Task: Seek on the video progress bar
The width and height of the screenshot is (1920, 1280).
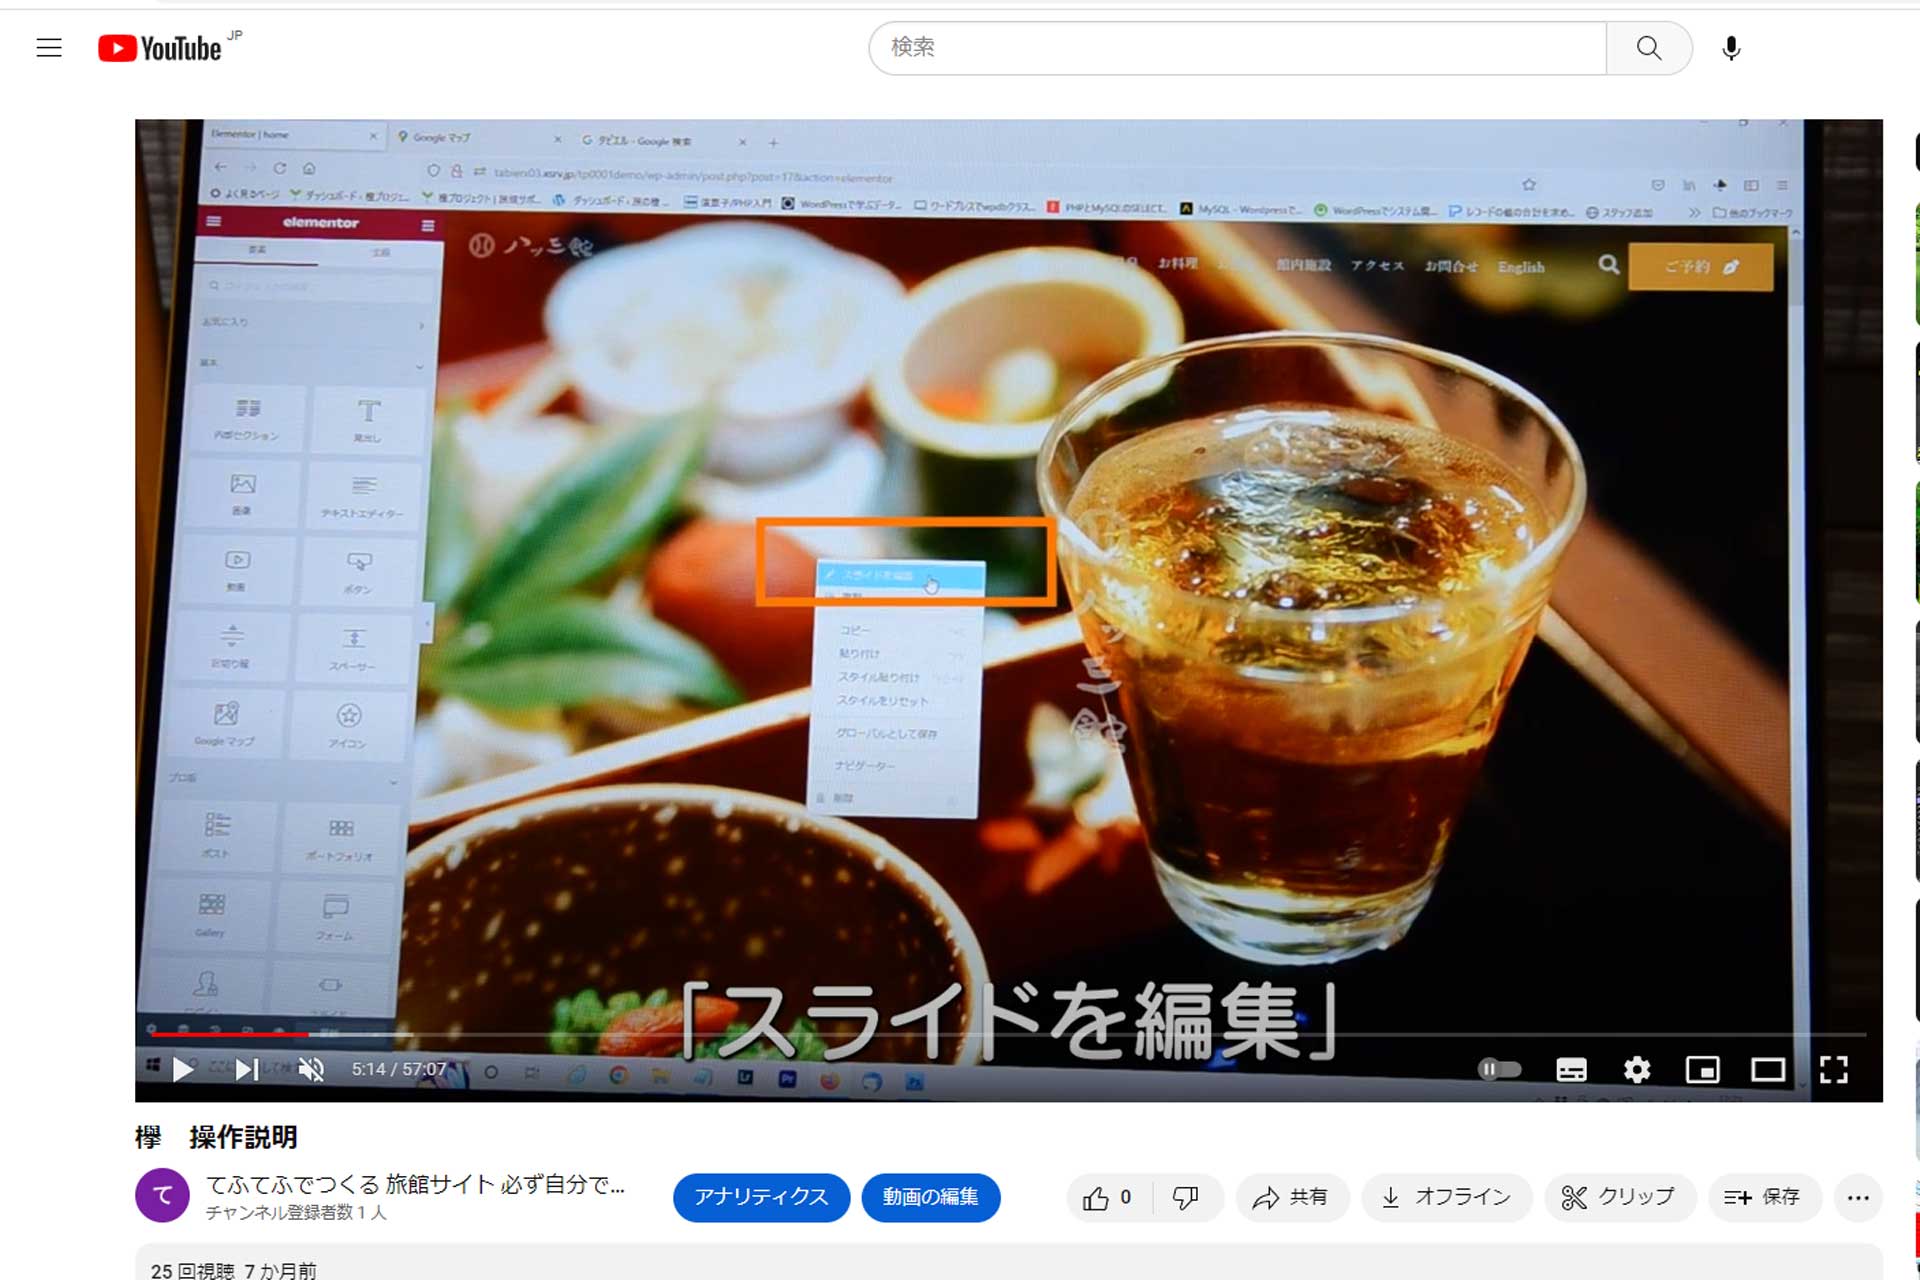Action: click(1008, 1034)
